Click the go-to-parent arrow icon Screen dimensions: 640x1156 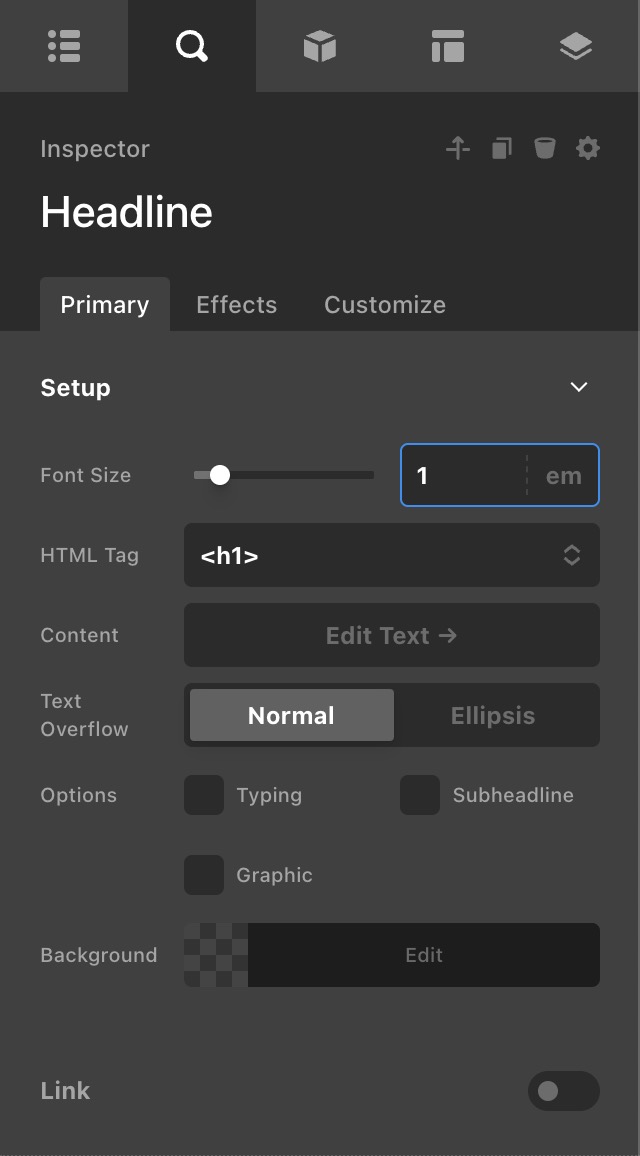(x=458, y=149)
